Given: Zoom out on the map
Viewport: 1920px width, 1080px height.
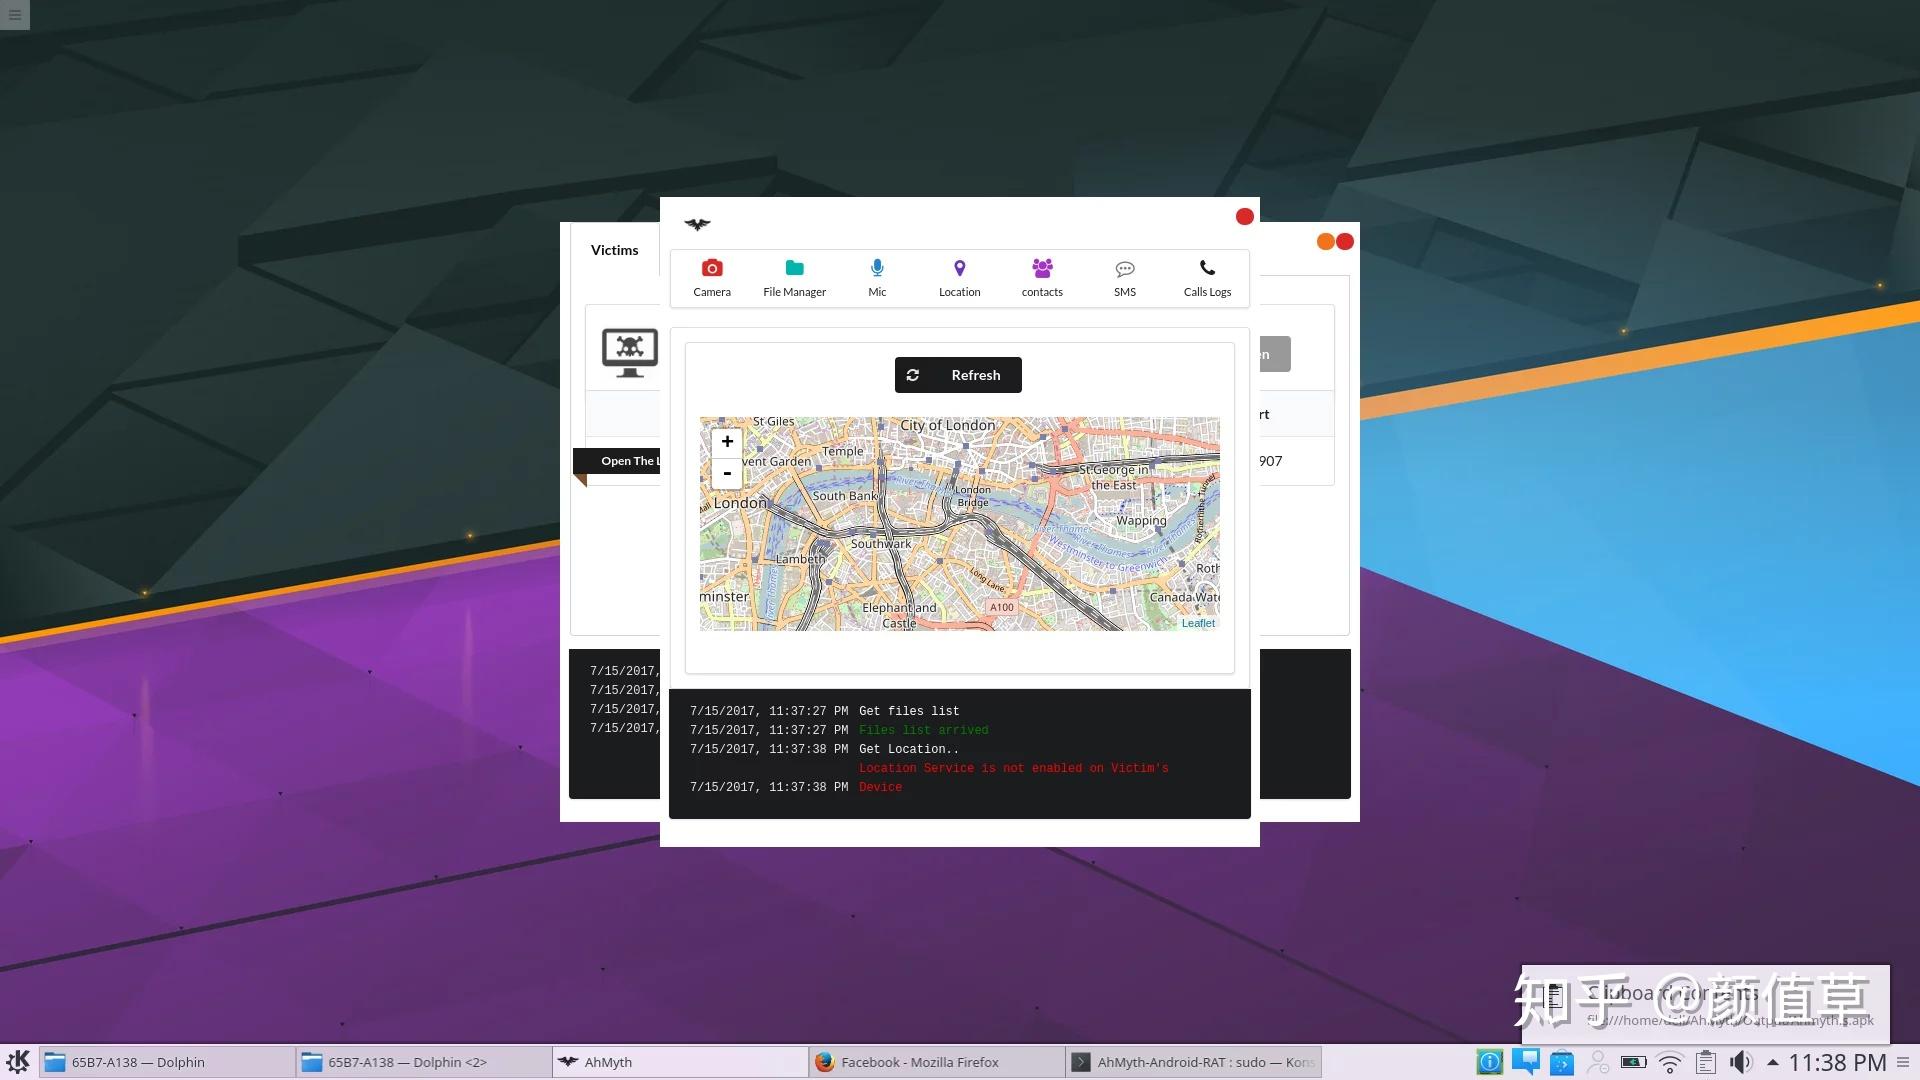Looking at the screenshot, I should [727, 473].
